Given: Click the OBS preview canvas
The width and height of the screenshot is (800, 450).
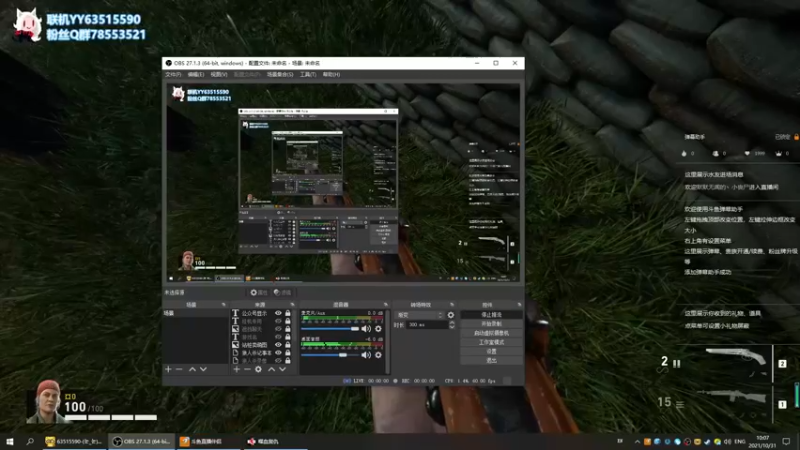Looking at the screenshot, I should point(343,183).
